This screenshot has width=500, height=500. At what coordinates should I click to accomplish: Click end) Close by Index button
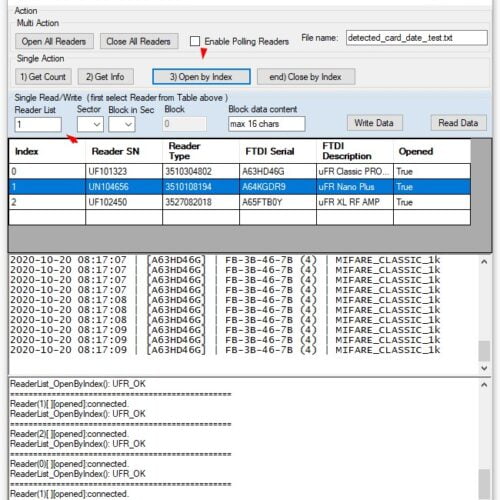[x=306, y=77]
